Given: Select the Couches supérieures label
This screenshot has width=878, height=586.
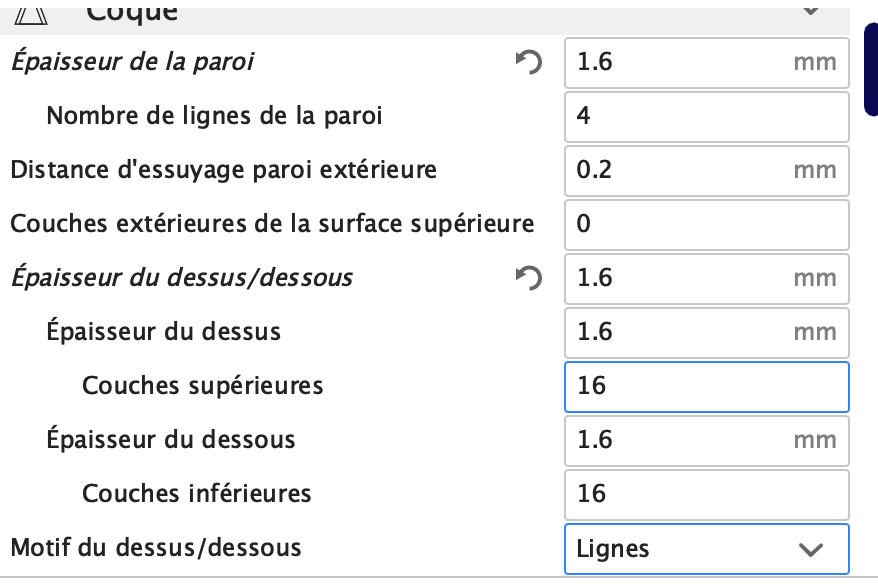Looking at the screenshot, I should click(x=203, y=386).
